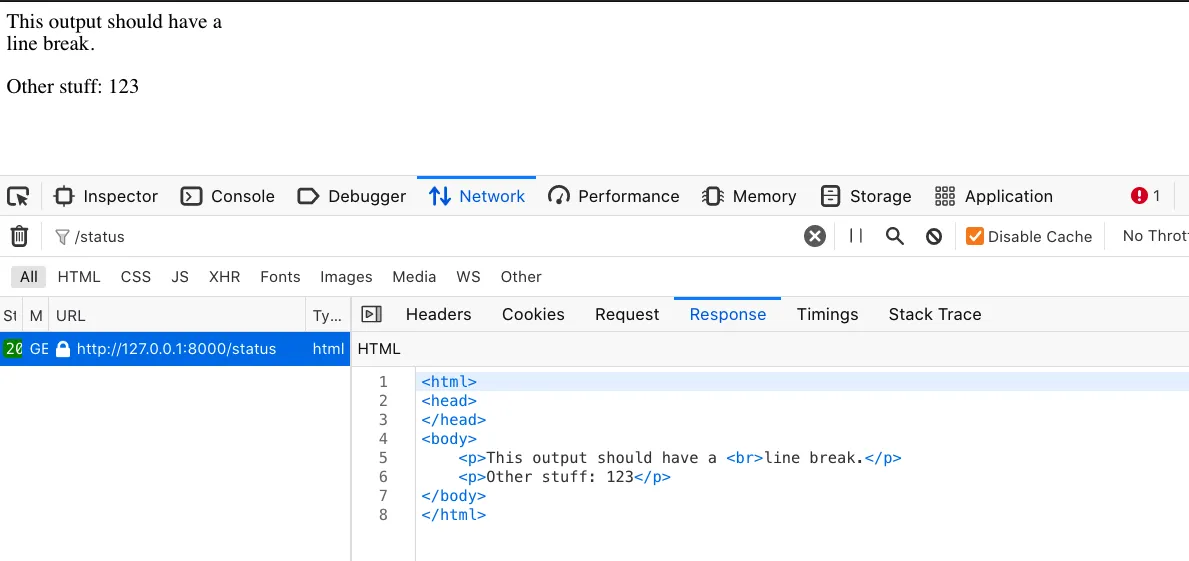Clear network log with trash icon

point(19,237)
